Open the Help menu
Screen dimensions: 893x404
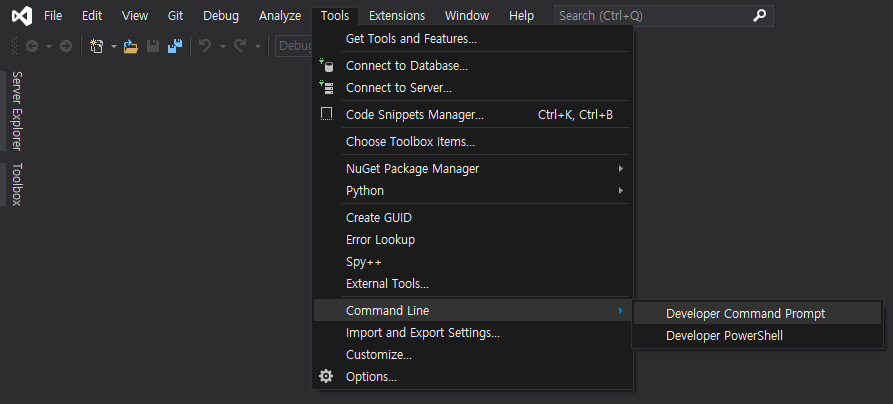(x=521, y=16)
